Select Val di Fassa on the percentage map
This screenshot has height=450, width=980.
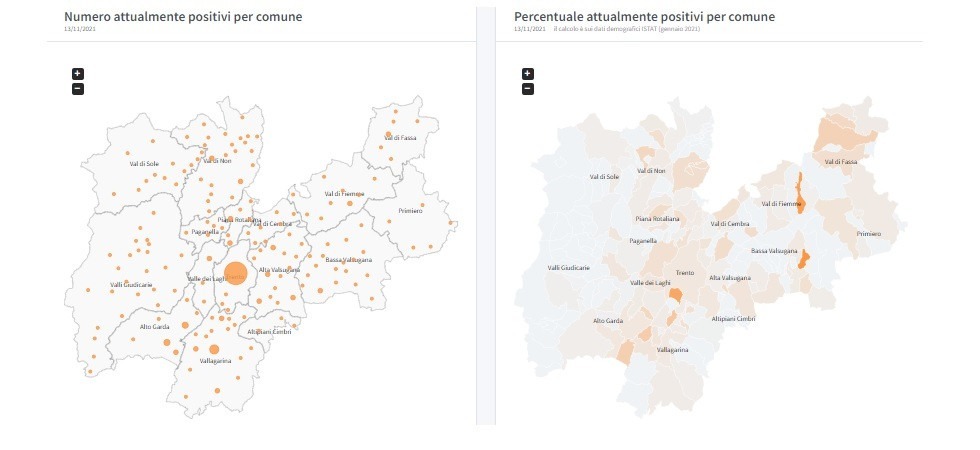pyautogui.click(x=840, y=160)
